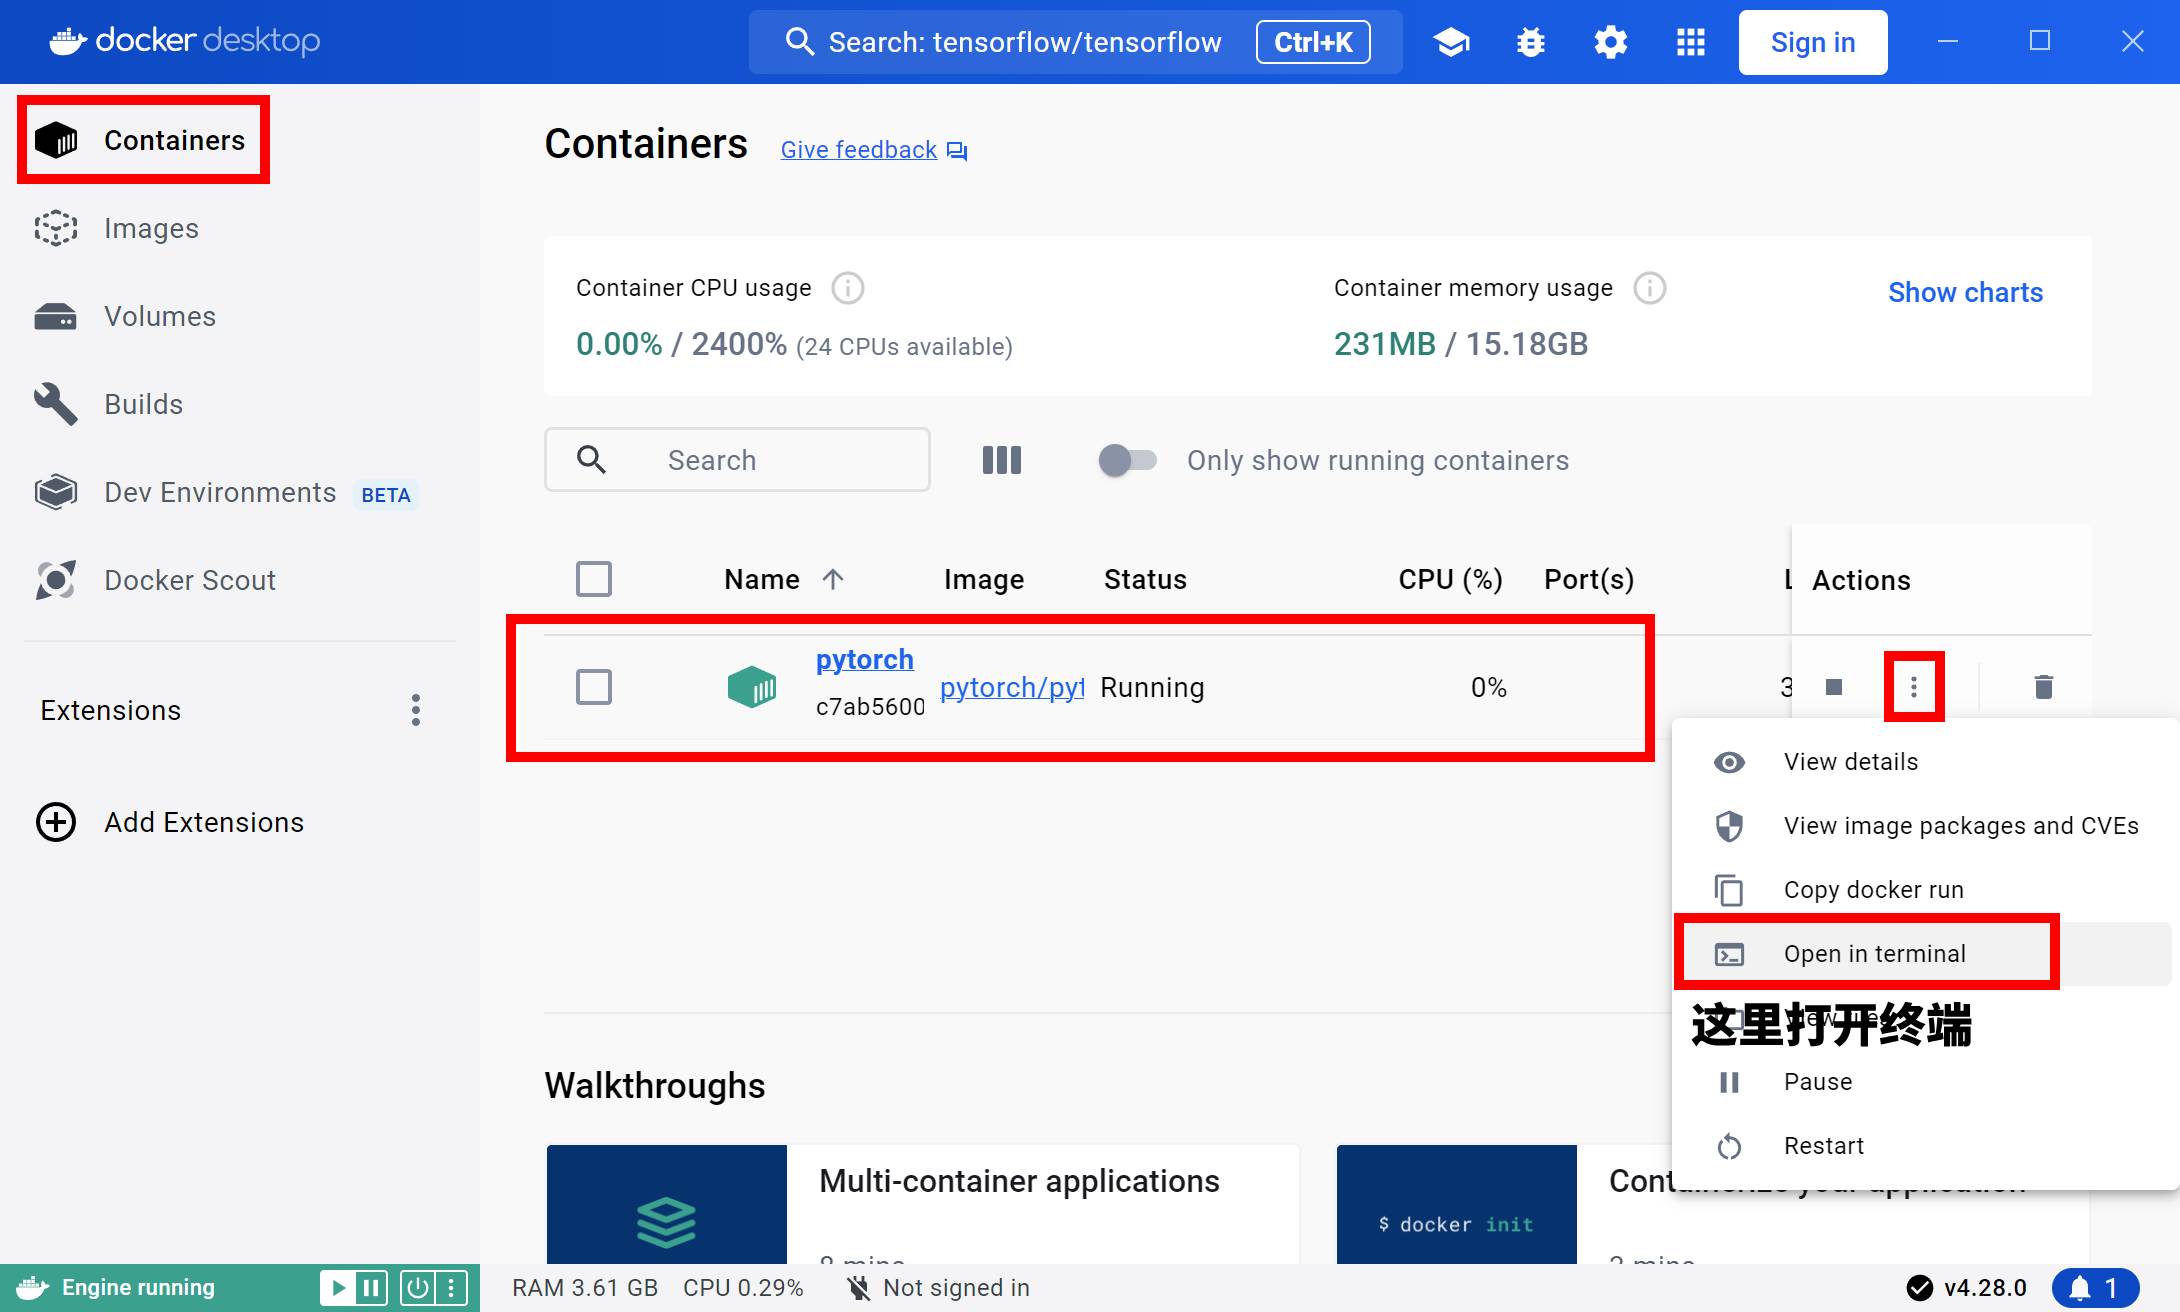The height and width of the screenshot is (1312, 2180).
Task: Click the pytorch container cube icon
Action: click(x=752, y=687)
